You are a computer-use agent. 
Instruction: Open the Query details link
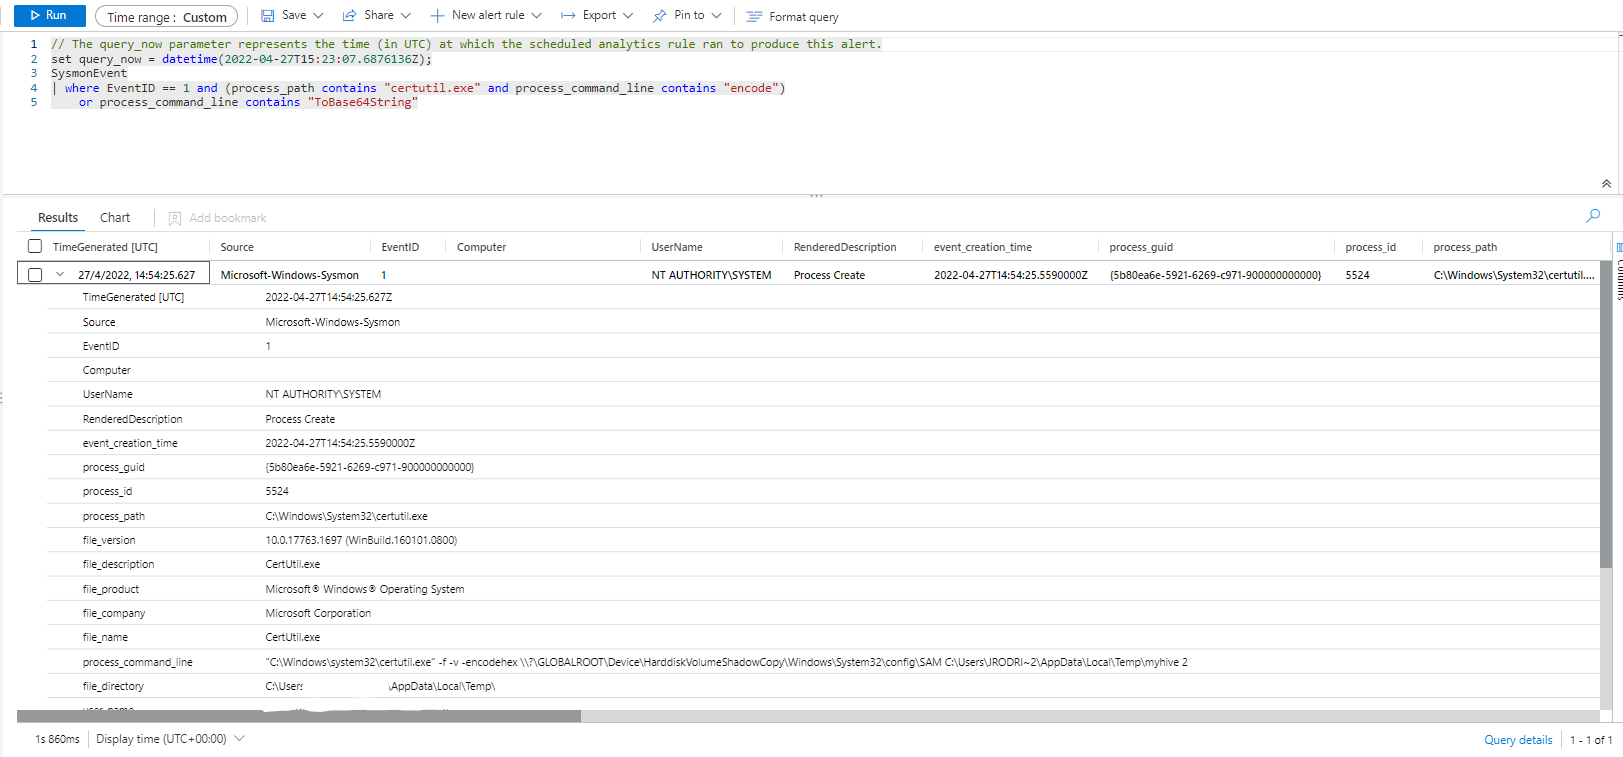tap(1517, 740)
